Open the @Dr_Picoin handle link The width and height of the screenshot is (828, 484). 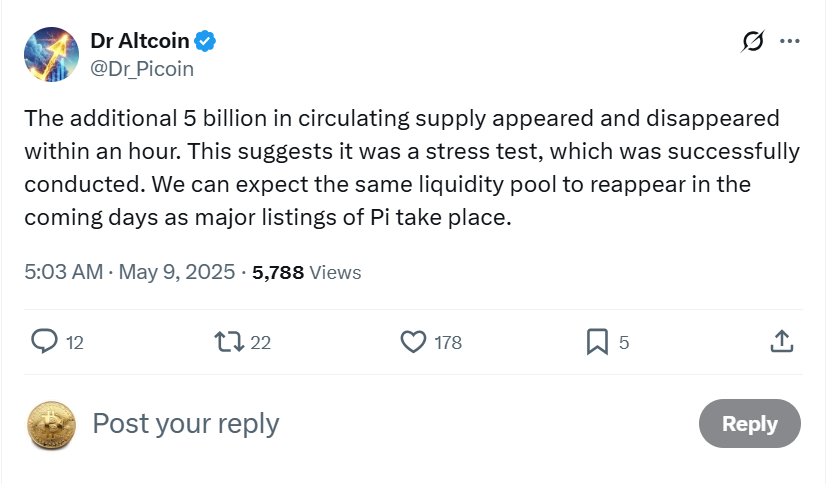click(142, 69)
